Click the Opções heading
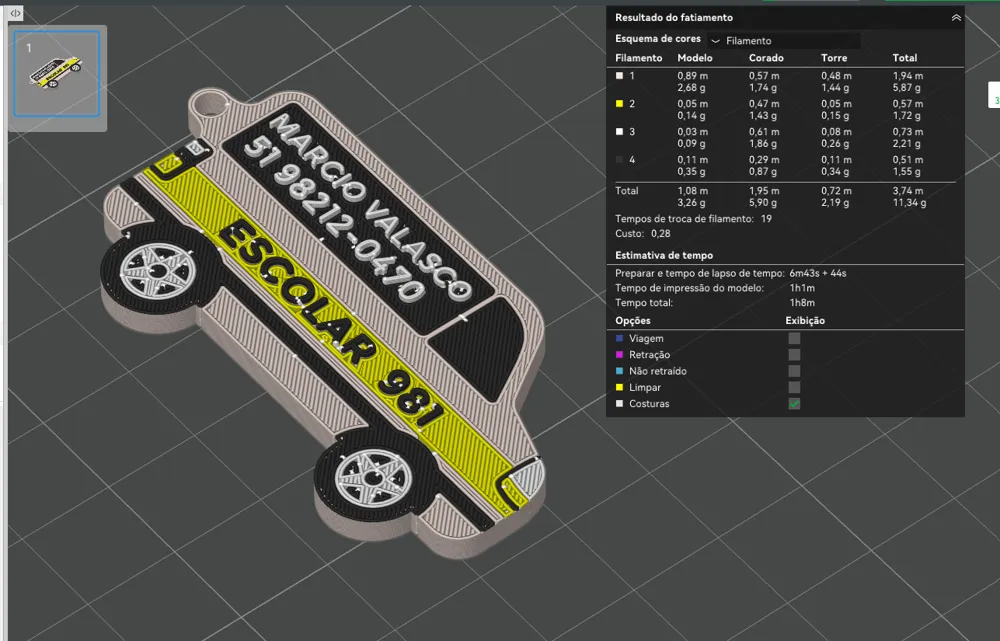Image resolution: width=1000 pixels, height=641 pixels. pos(633,321)
